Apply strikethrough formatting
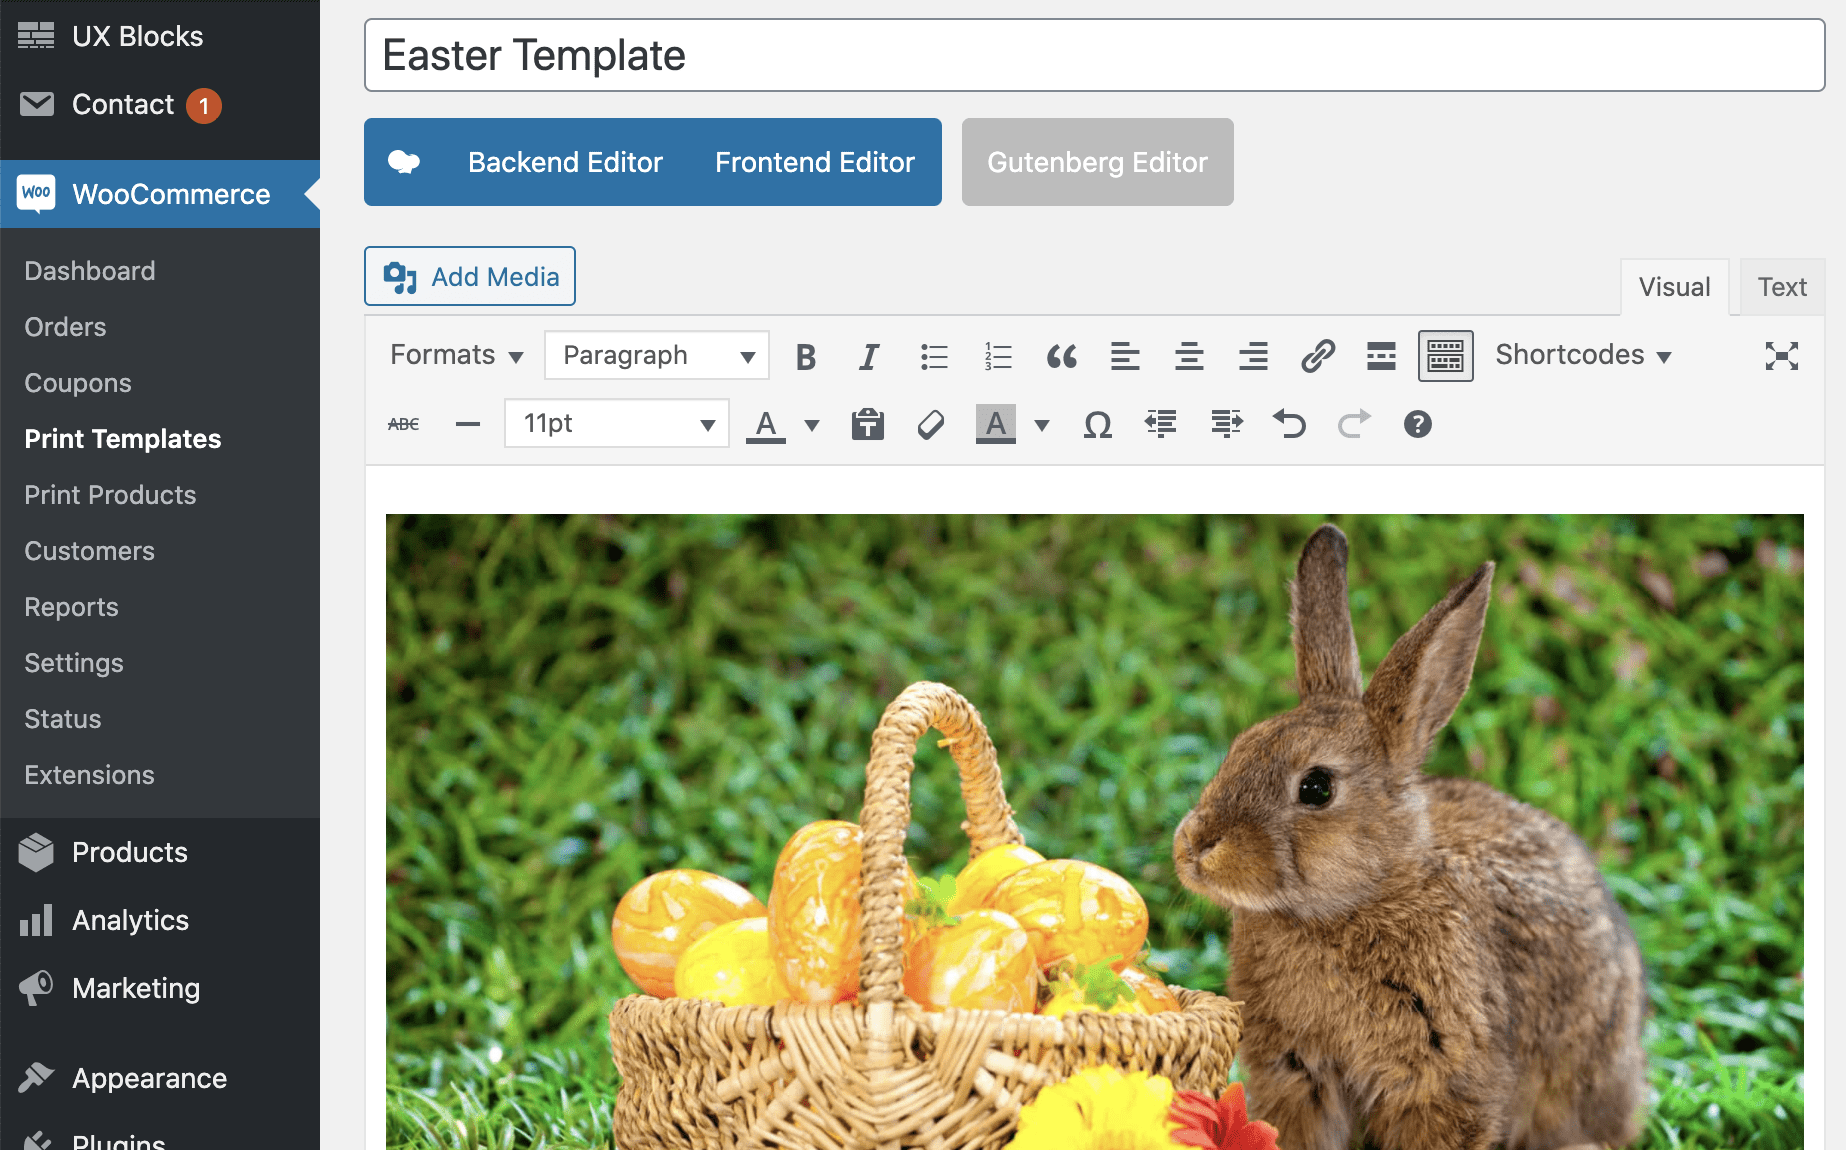Viewport: 1846px width, 1150px height. pyautogui.click(x=403, y=423)
